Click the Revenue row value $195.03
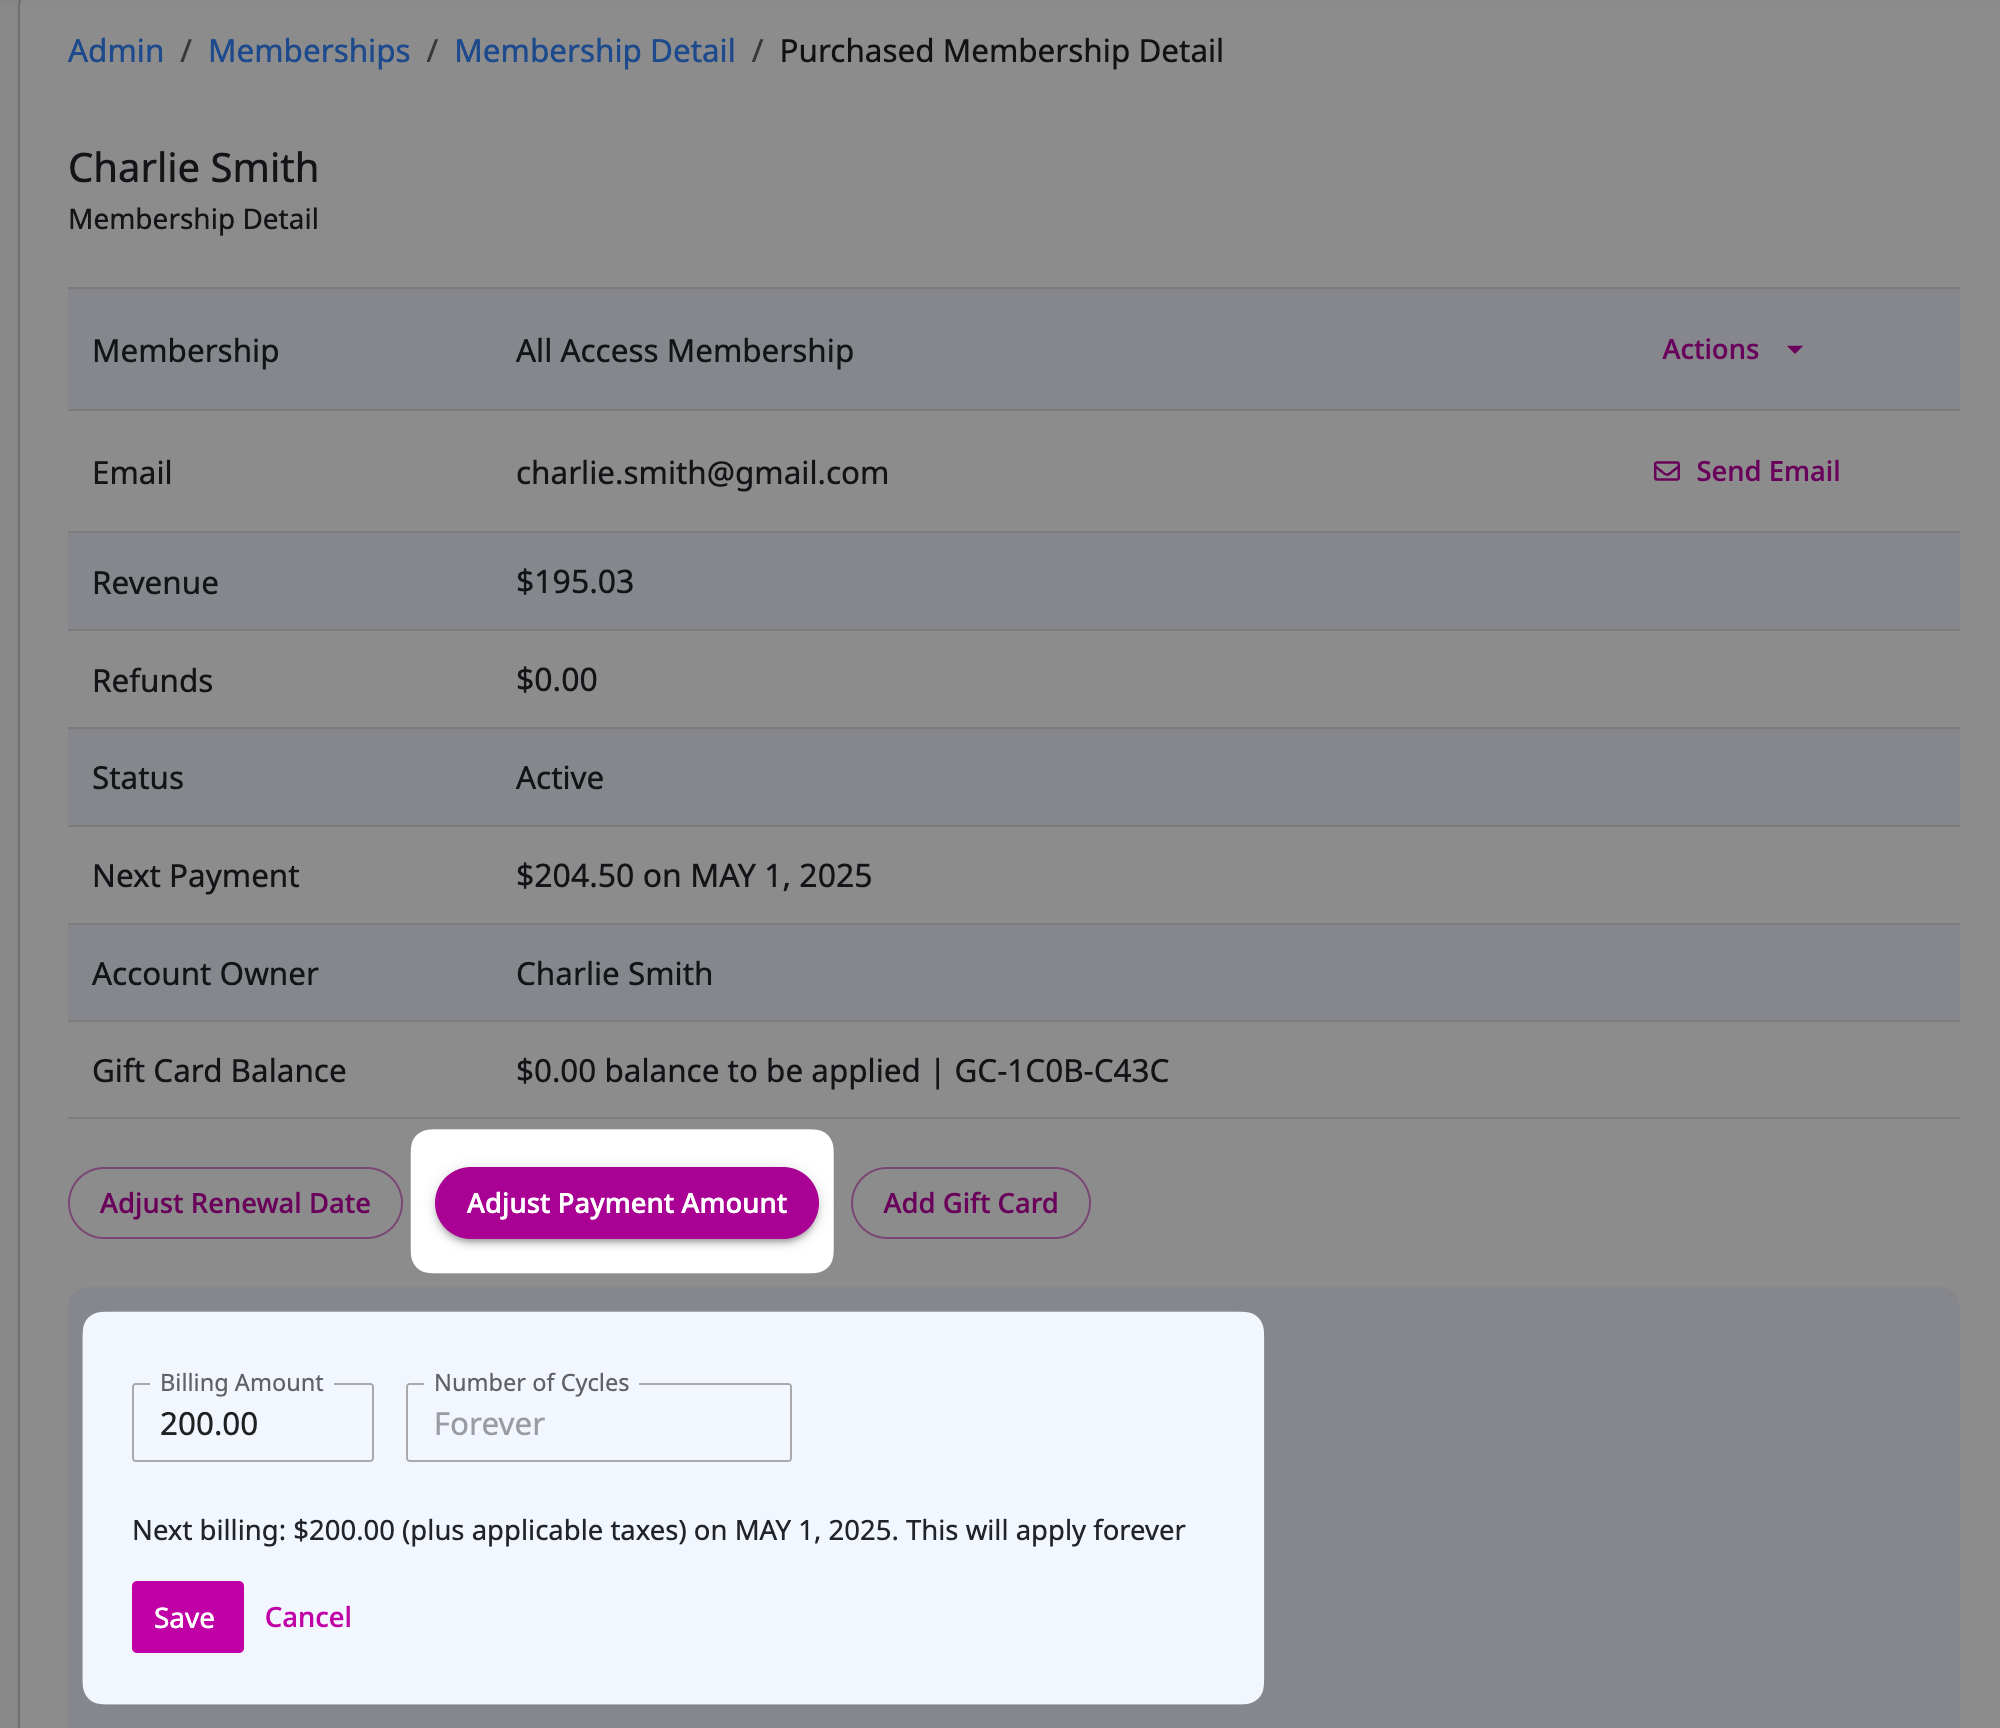 (574, 581)
